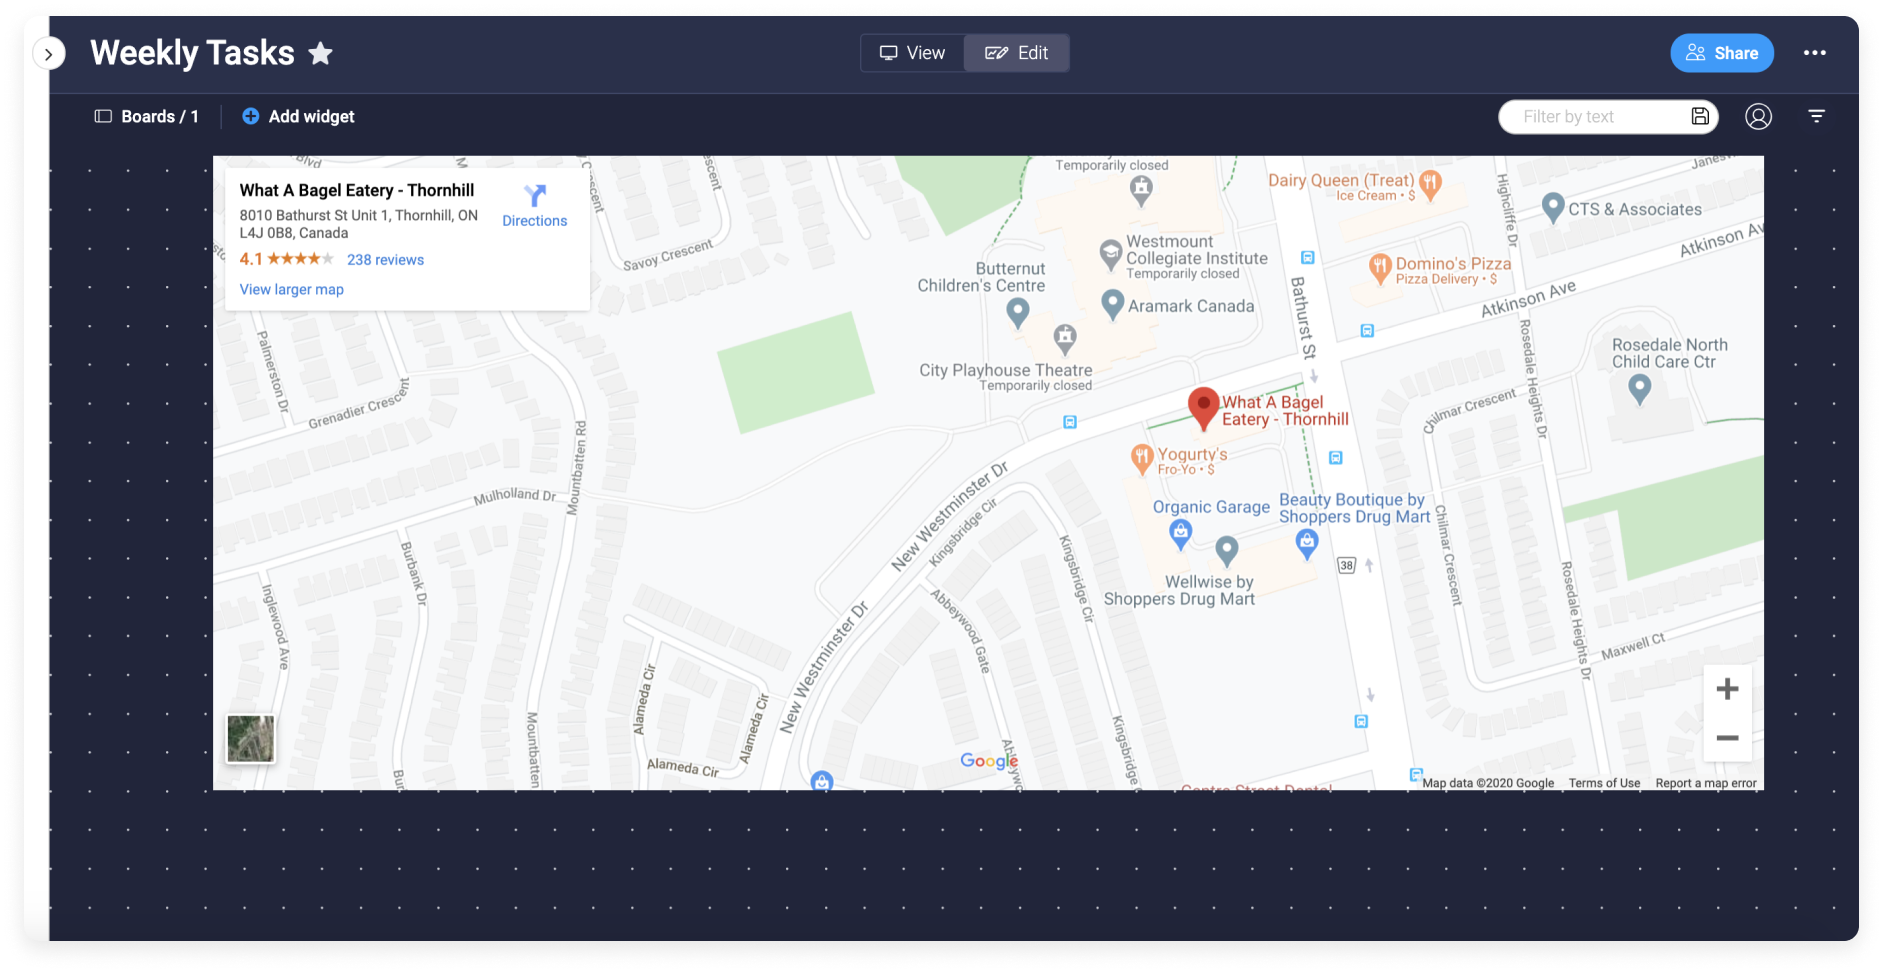Open the advanced filter lines icon
This screenshot has width=1883, height=973.
1817,117
